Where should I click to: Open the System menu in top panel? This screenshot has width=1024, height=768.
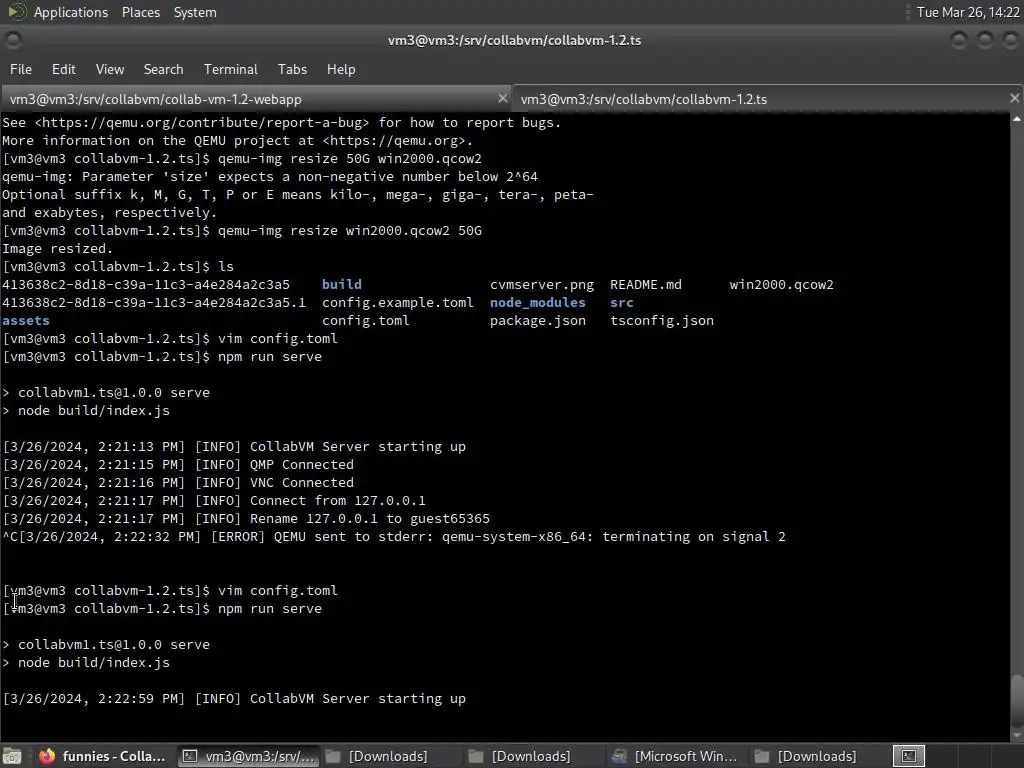click(x=195, y=12)
